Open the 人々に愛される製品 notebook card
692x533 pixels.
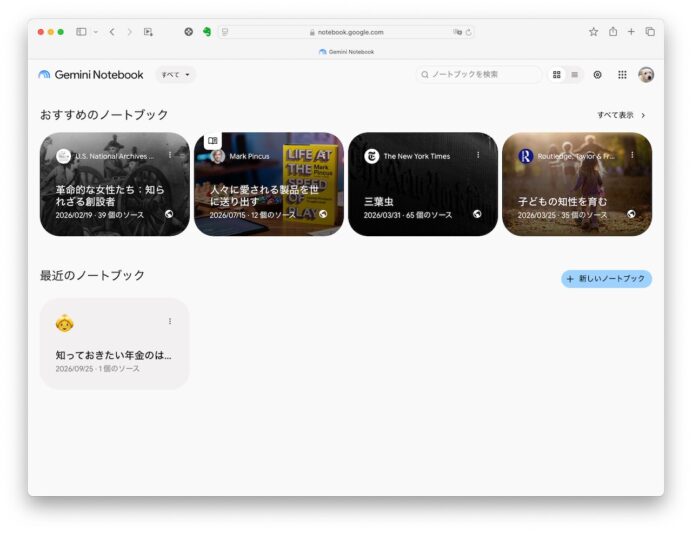(269, 184)
